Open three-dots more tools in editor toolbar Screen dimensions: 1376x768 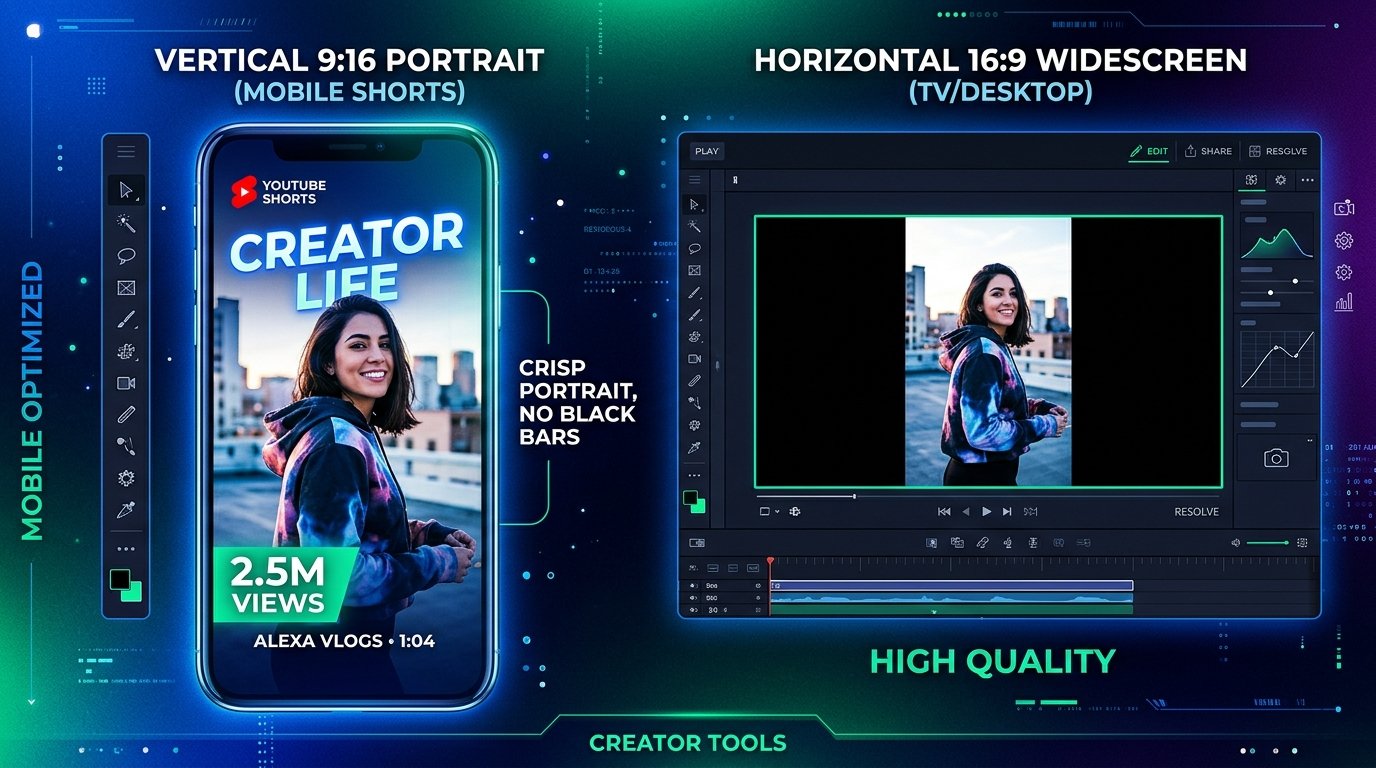[x=695, y=475]
